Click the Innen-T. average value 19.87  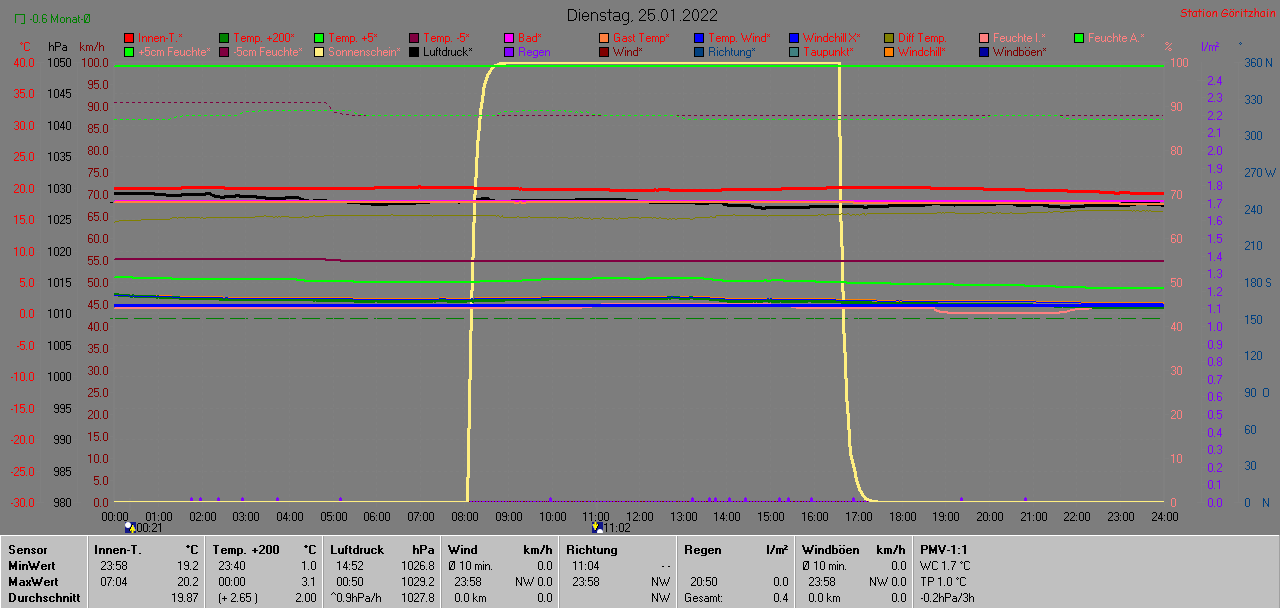point(183,598)
